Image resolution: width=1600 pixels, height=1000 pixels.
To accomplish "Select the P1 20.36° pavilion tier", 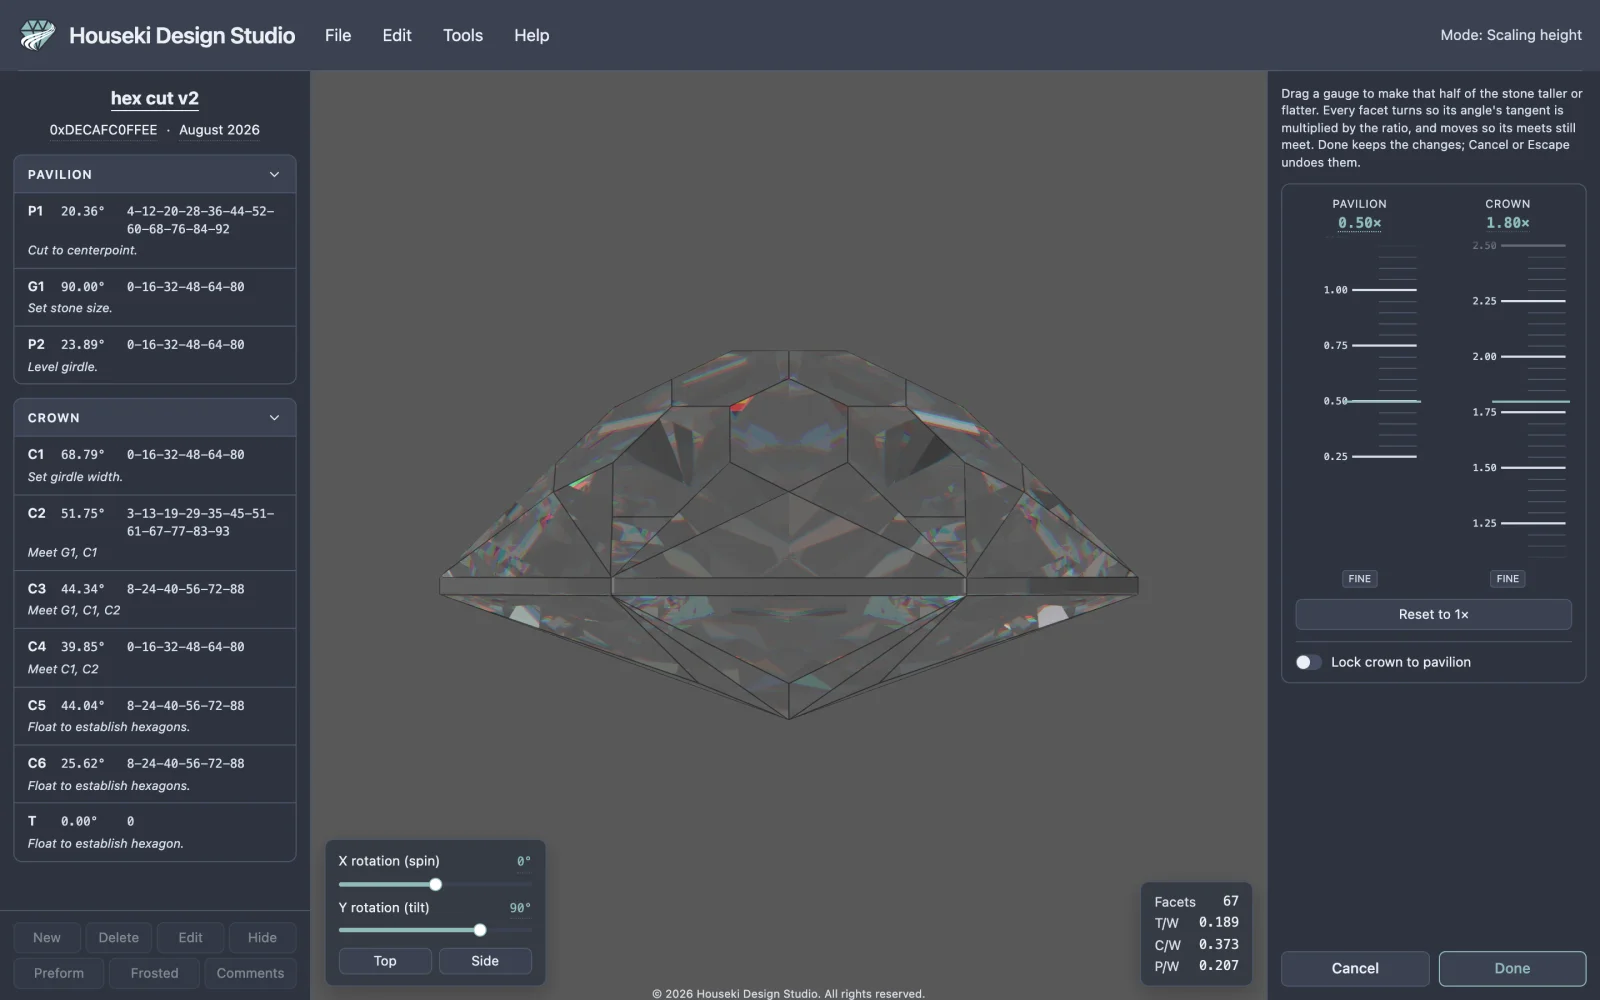I will point(155,230).
